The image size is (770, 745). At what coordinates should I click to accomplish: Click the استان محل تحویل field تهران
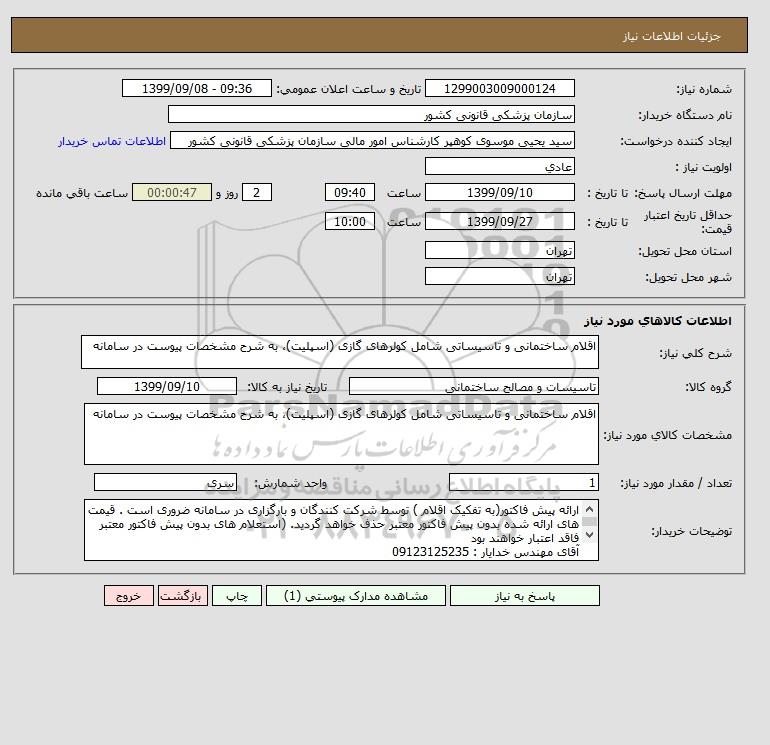coord(499,250)
